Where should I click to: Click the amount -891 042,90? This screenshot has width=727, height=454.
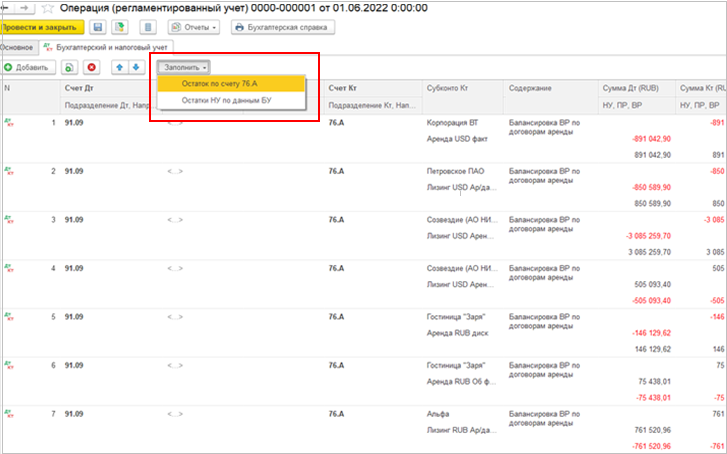click(651, 139)
